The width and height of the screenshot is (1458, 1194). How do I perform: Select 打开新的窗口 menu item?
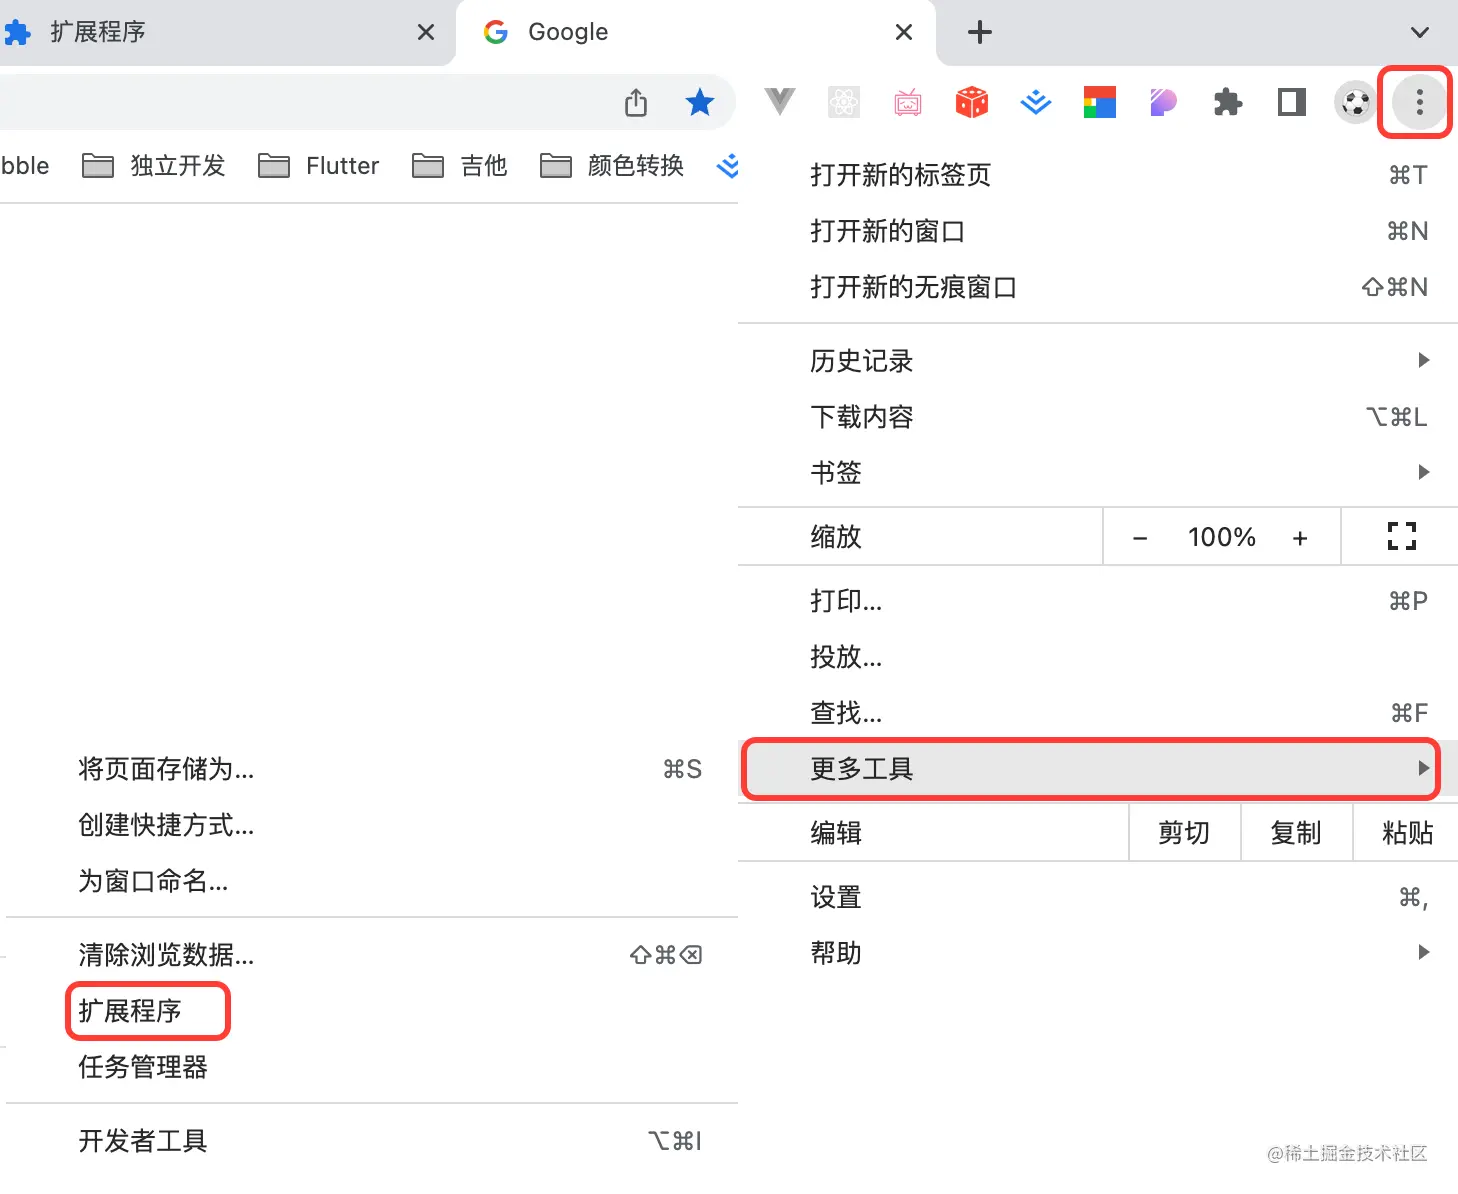click(x=1098, y=231)
